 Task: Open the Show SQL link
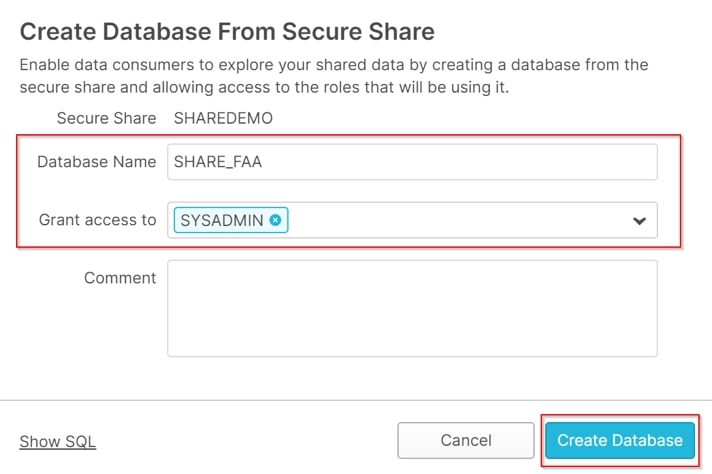coord(58,441)
